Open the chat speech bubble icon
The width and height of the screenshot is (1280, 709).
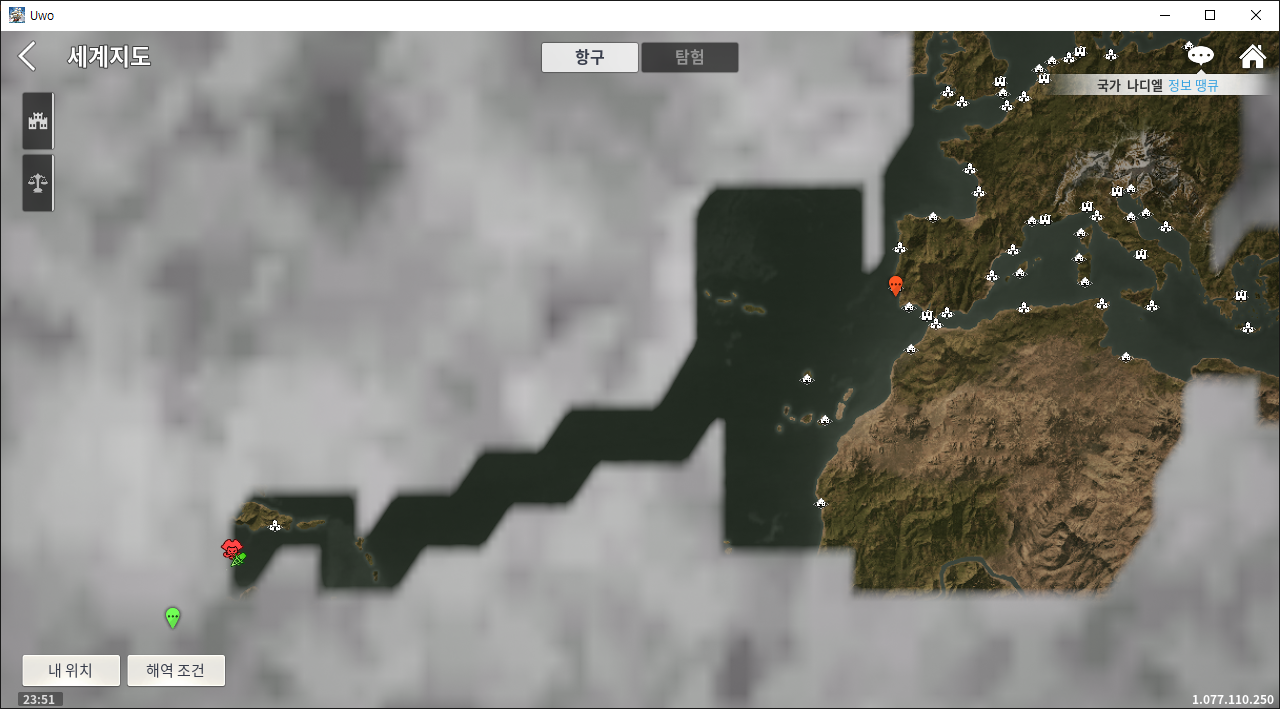coord(1201,56)
